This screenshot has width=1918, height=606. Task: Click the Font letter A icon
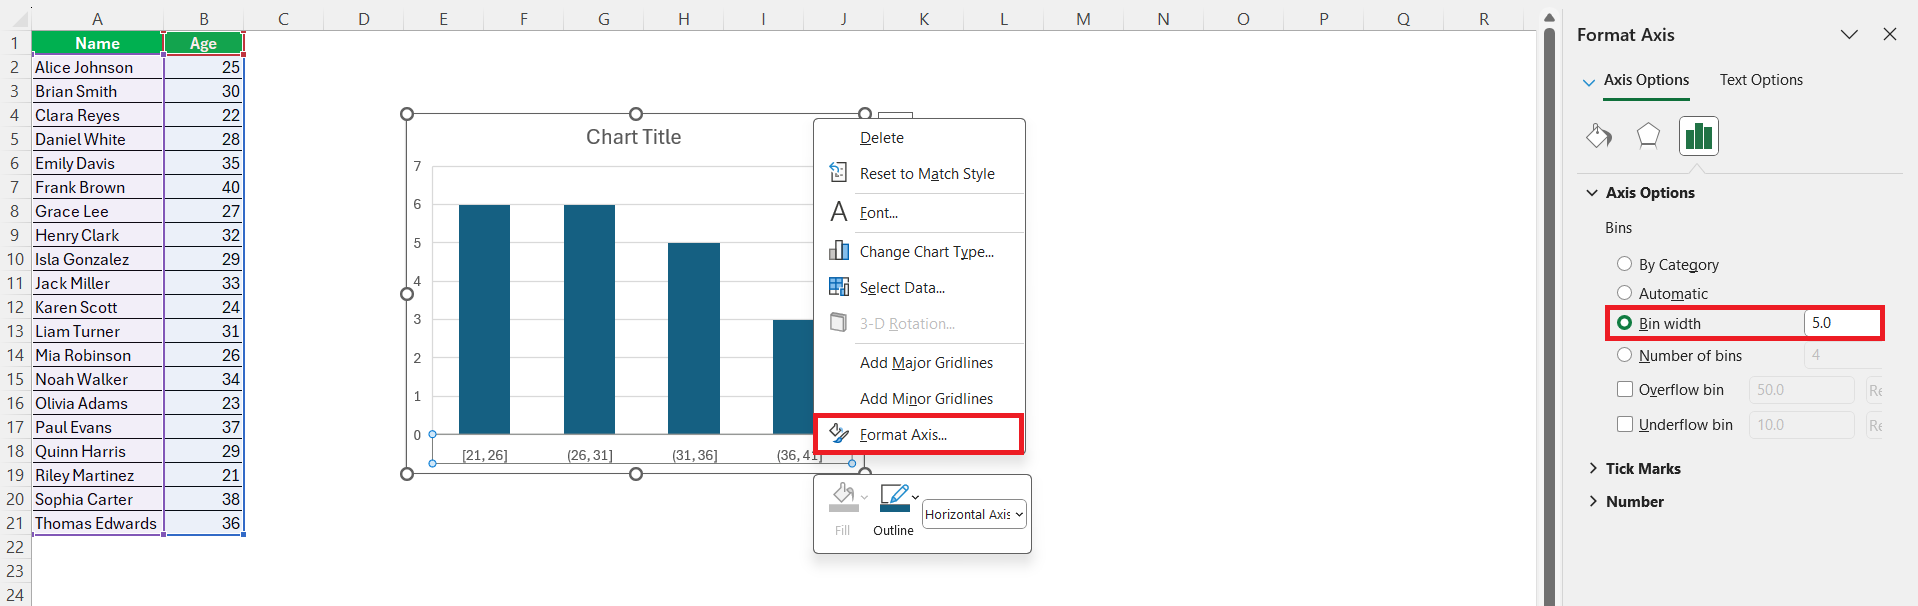[x=838, y=212]
